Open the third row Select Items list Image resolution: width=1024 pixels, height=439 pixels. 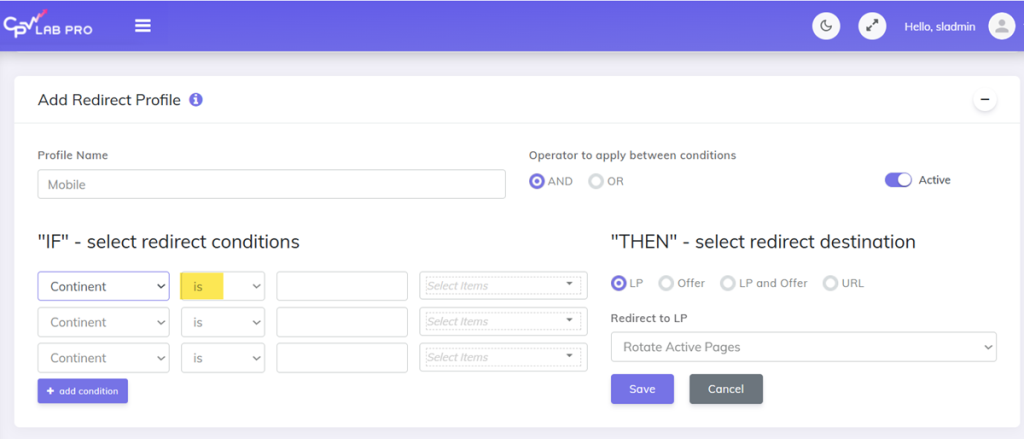point(504,357)
